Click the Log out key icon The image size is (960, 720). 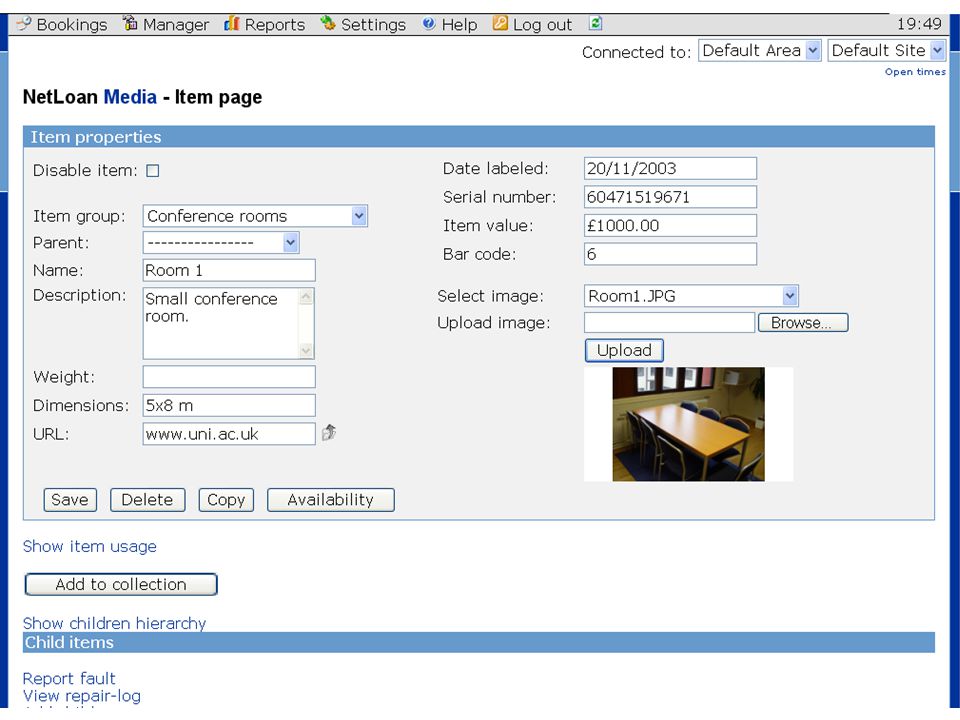click(500, 23)
